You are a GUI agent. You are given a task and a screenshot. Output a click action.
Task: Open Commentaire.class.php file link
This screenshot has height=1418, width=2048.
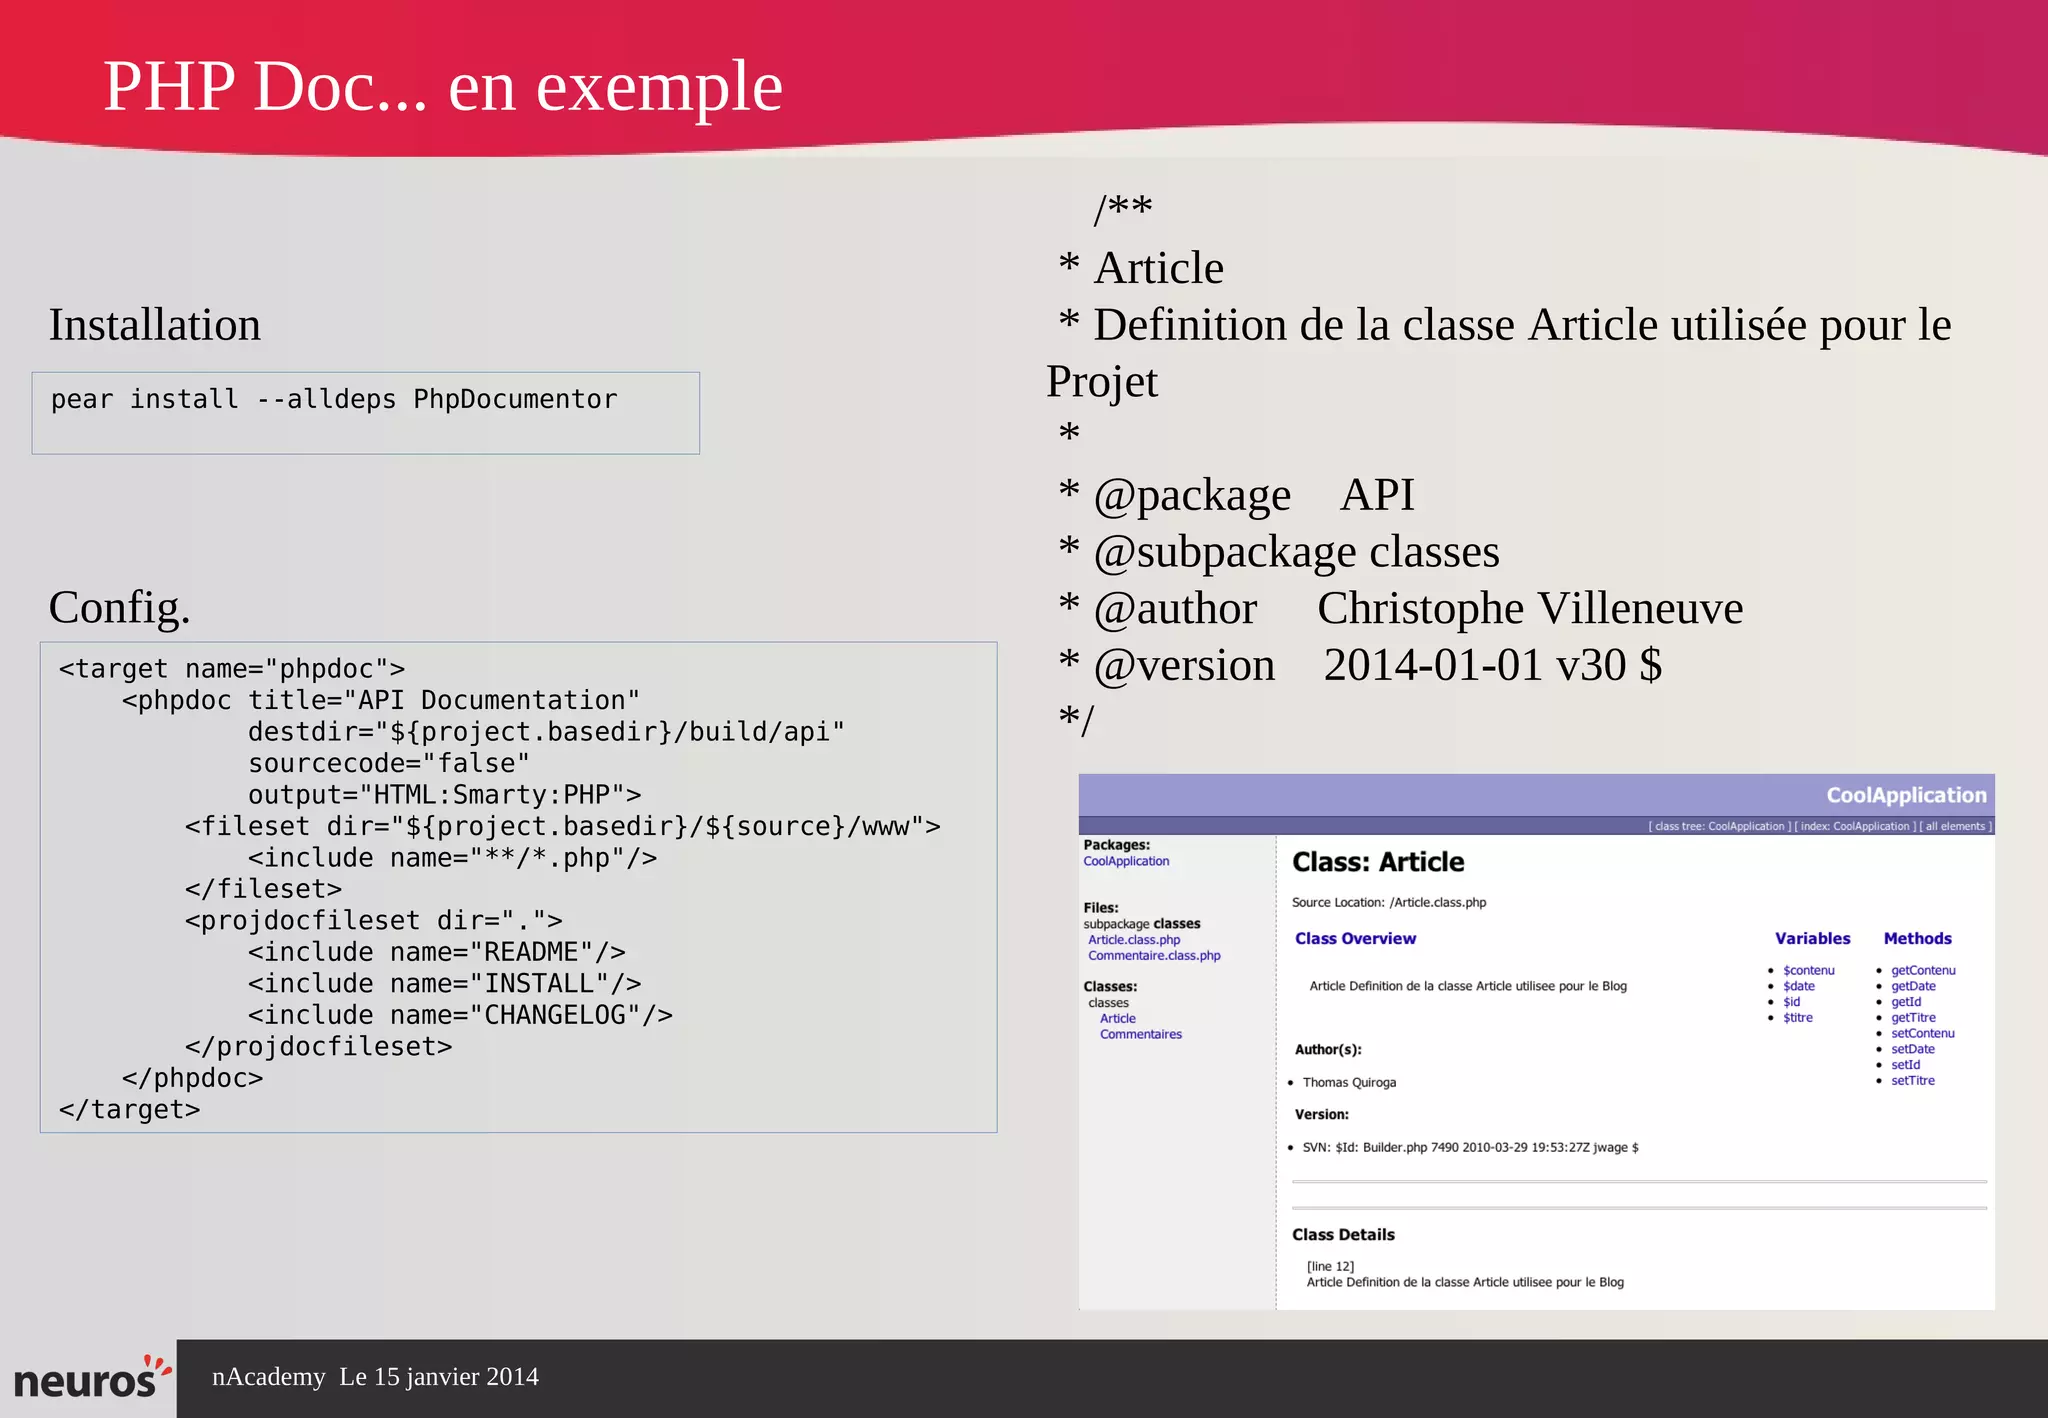pyautogui.click(x=1154, y=956)
